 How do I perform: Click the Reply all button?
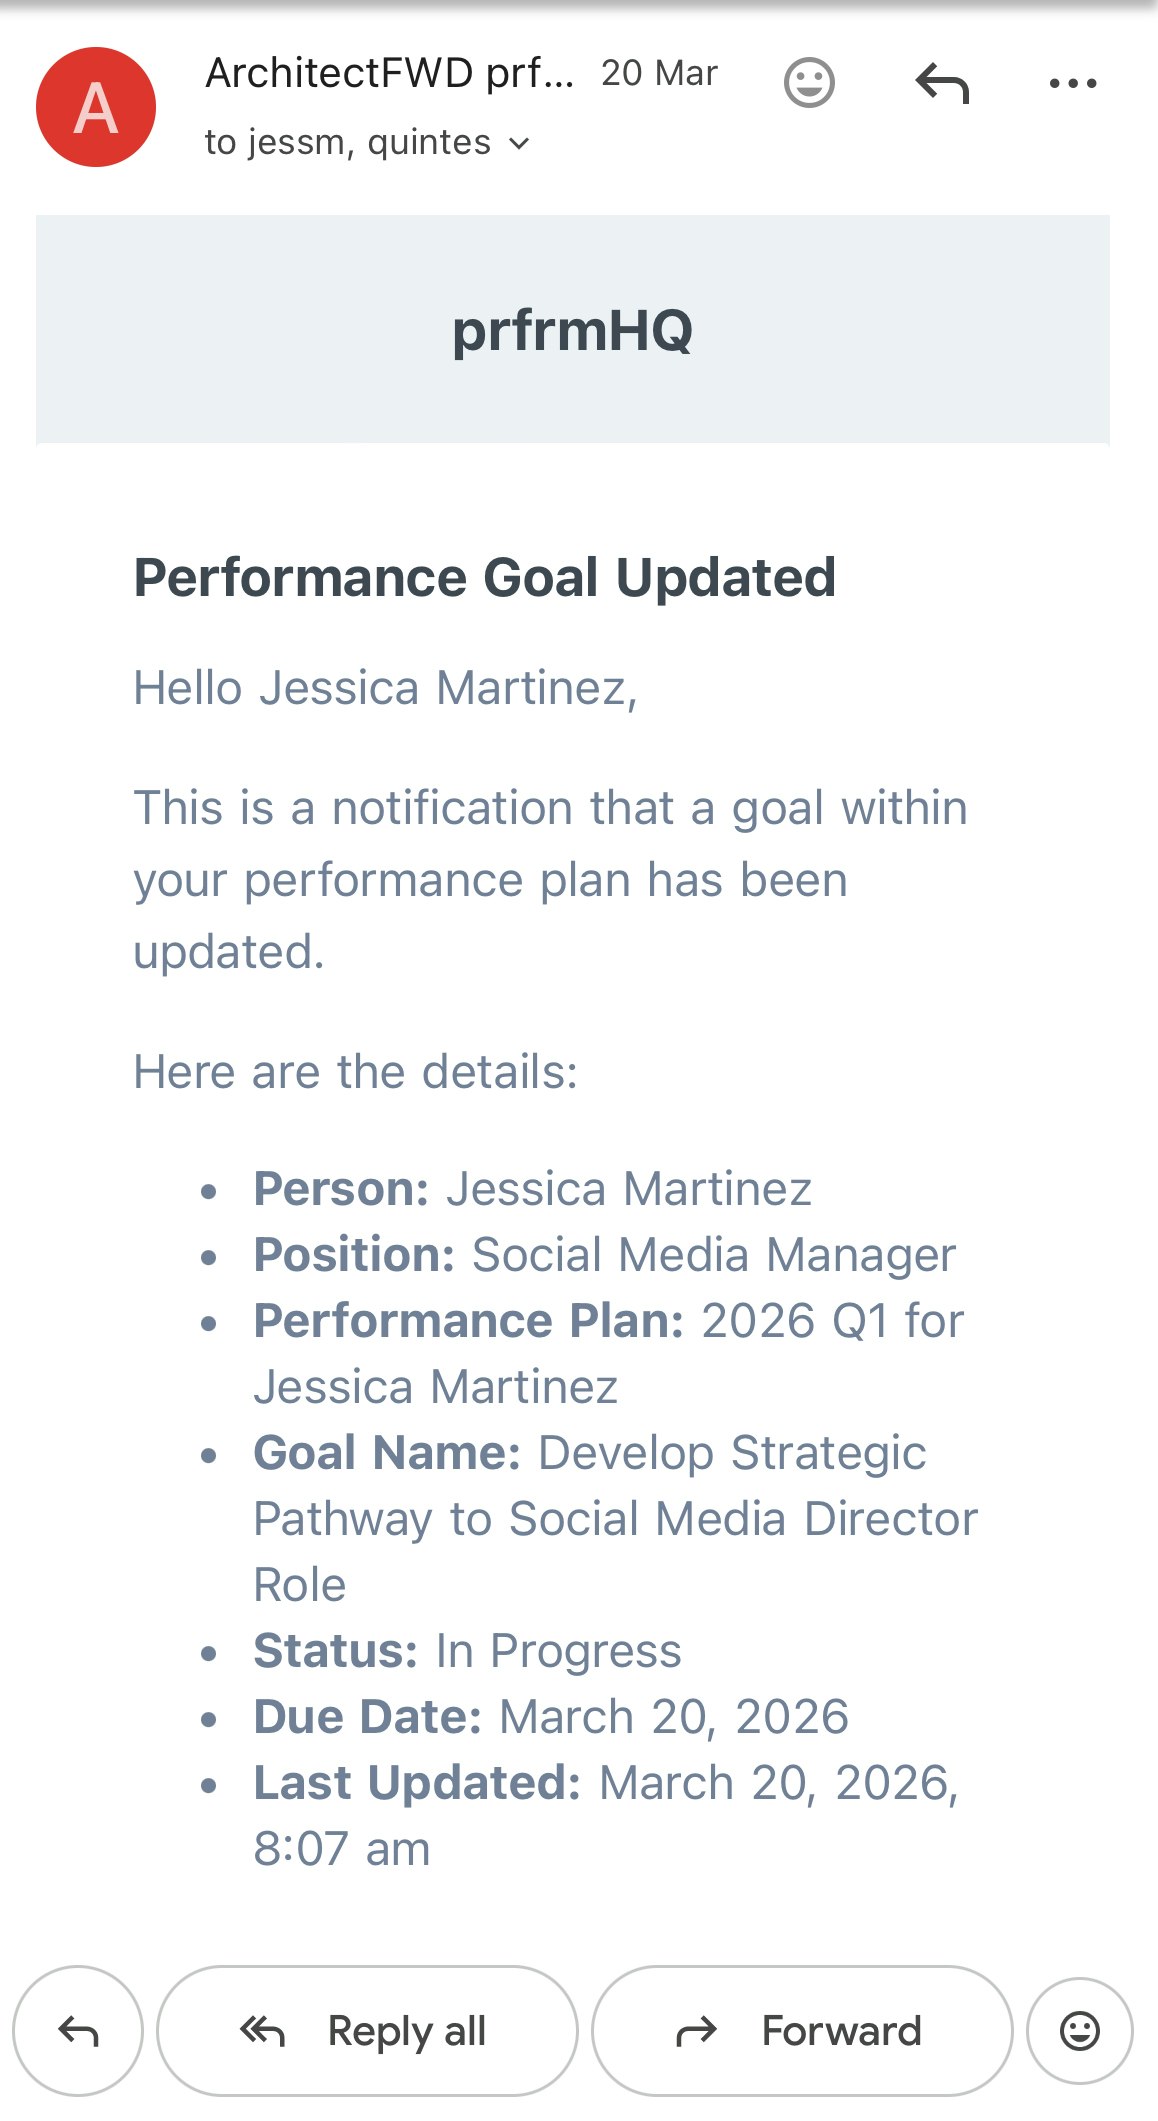pos(367,2031)
